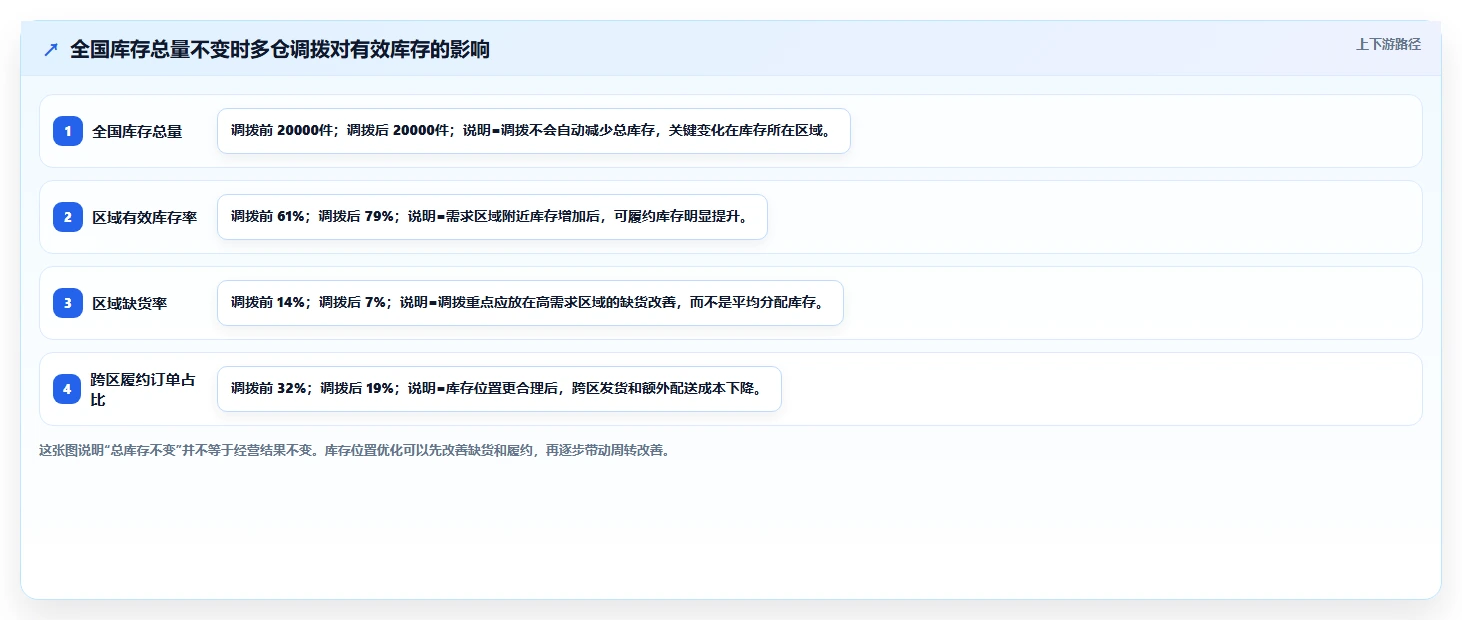
Task: Click the footnote starting 这张图说明
Action: coord(354,450)
